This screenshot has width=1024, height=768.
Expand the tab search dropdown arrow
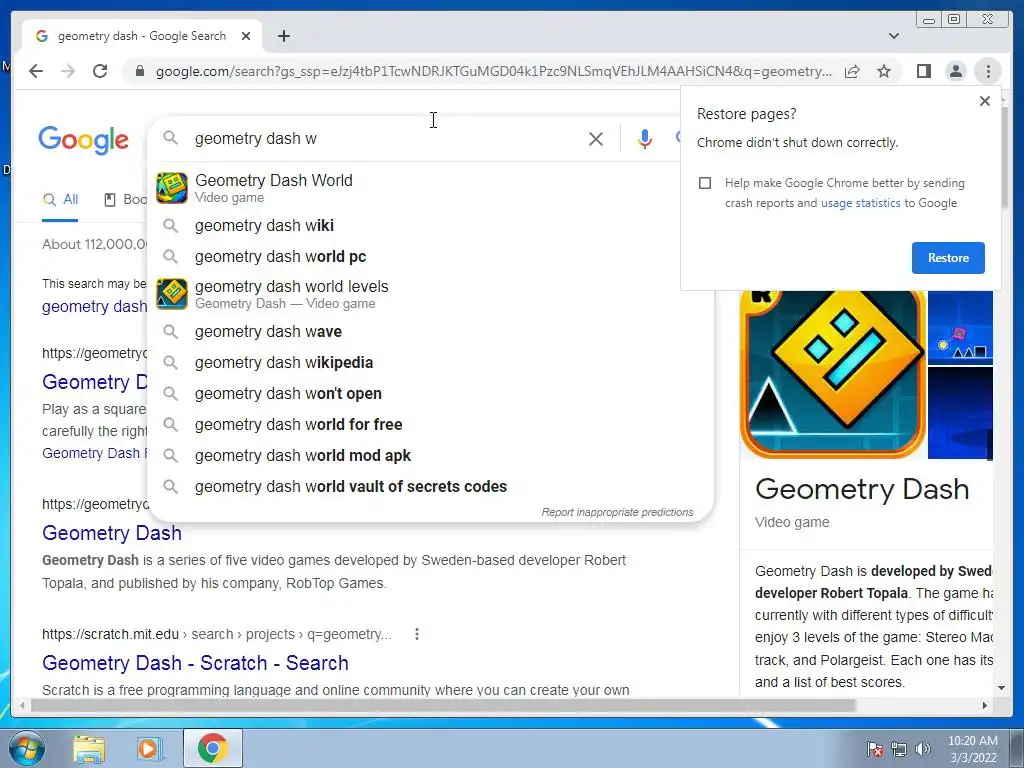(894, 36)
